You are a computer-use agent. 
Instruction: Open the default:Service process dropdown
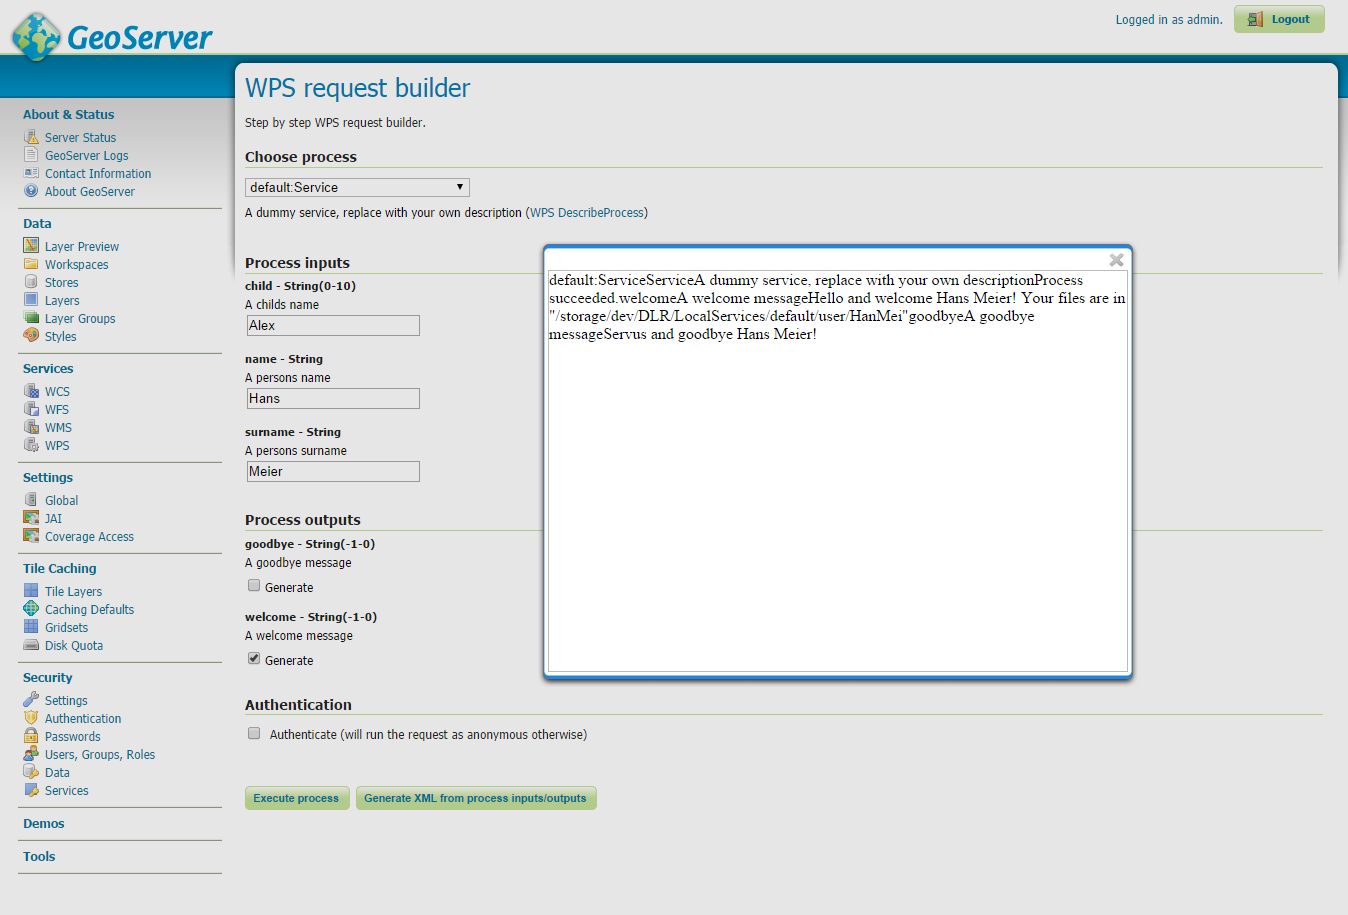click(357, 187)
